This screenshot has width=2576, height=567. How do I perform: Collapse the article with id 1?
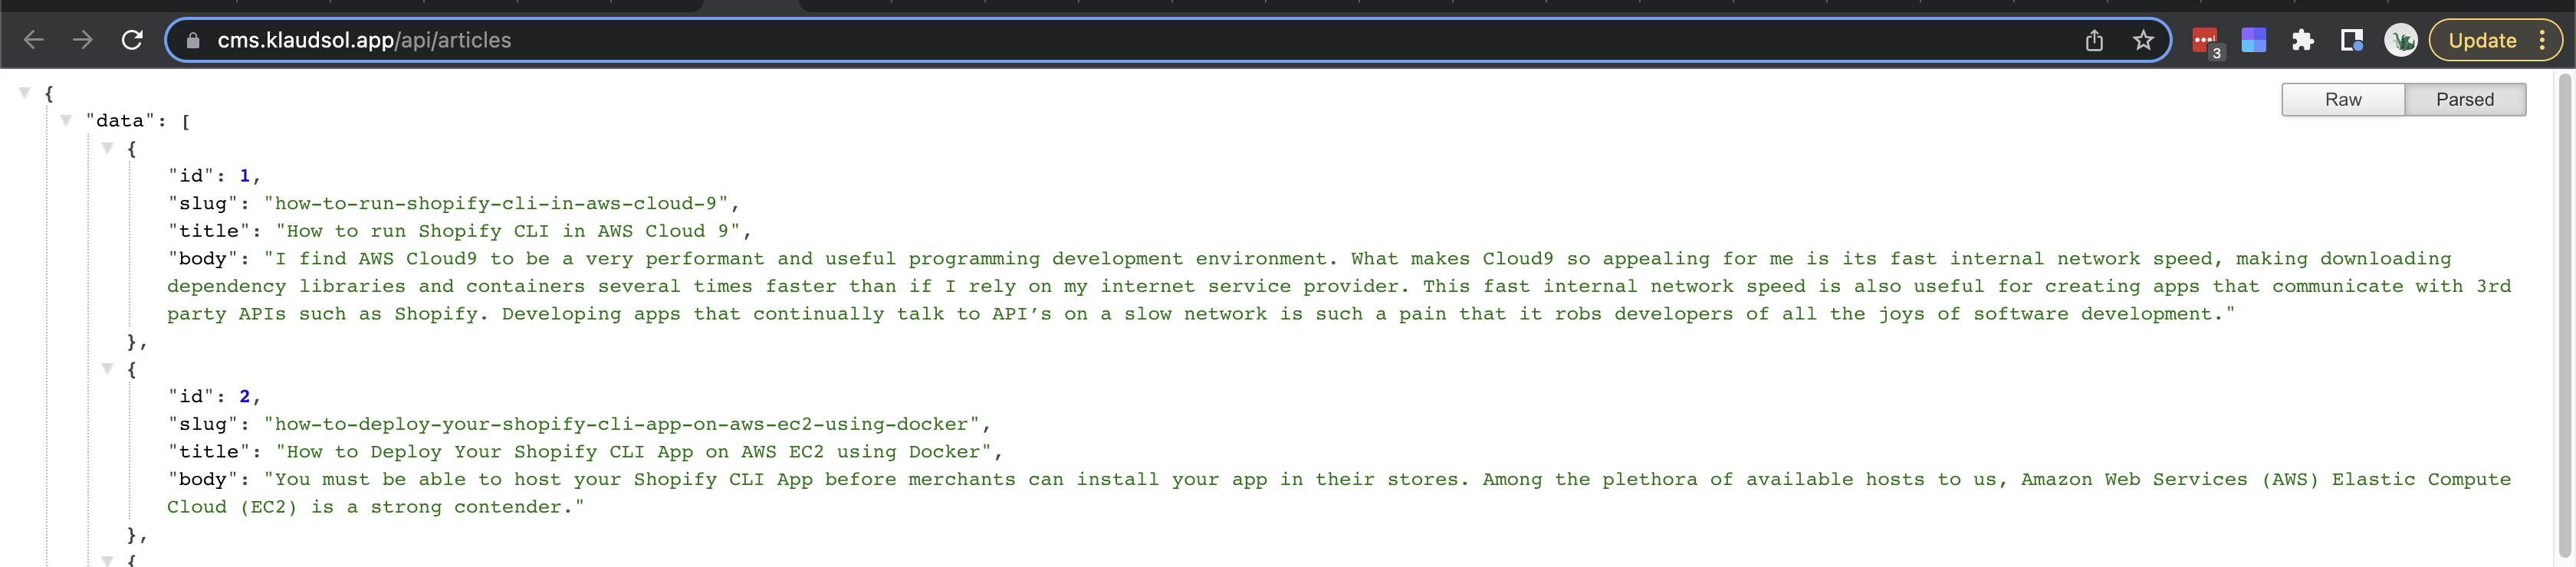(x=107, y=148)
